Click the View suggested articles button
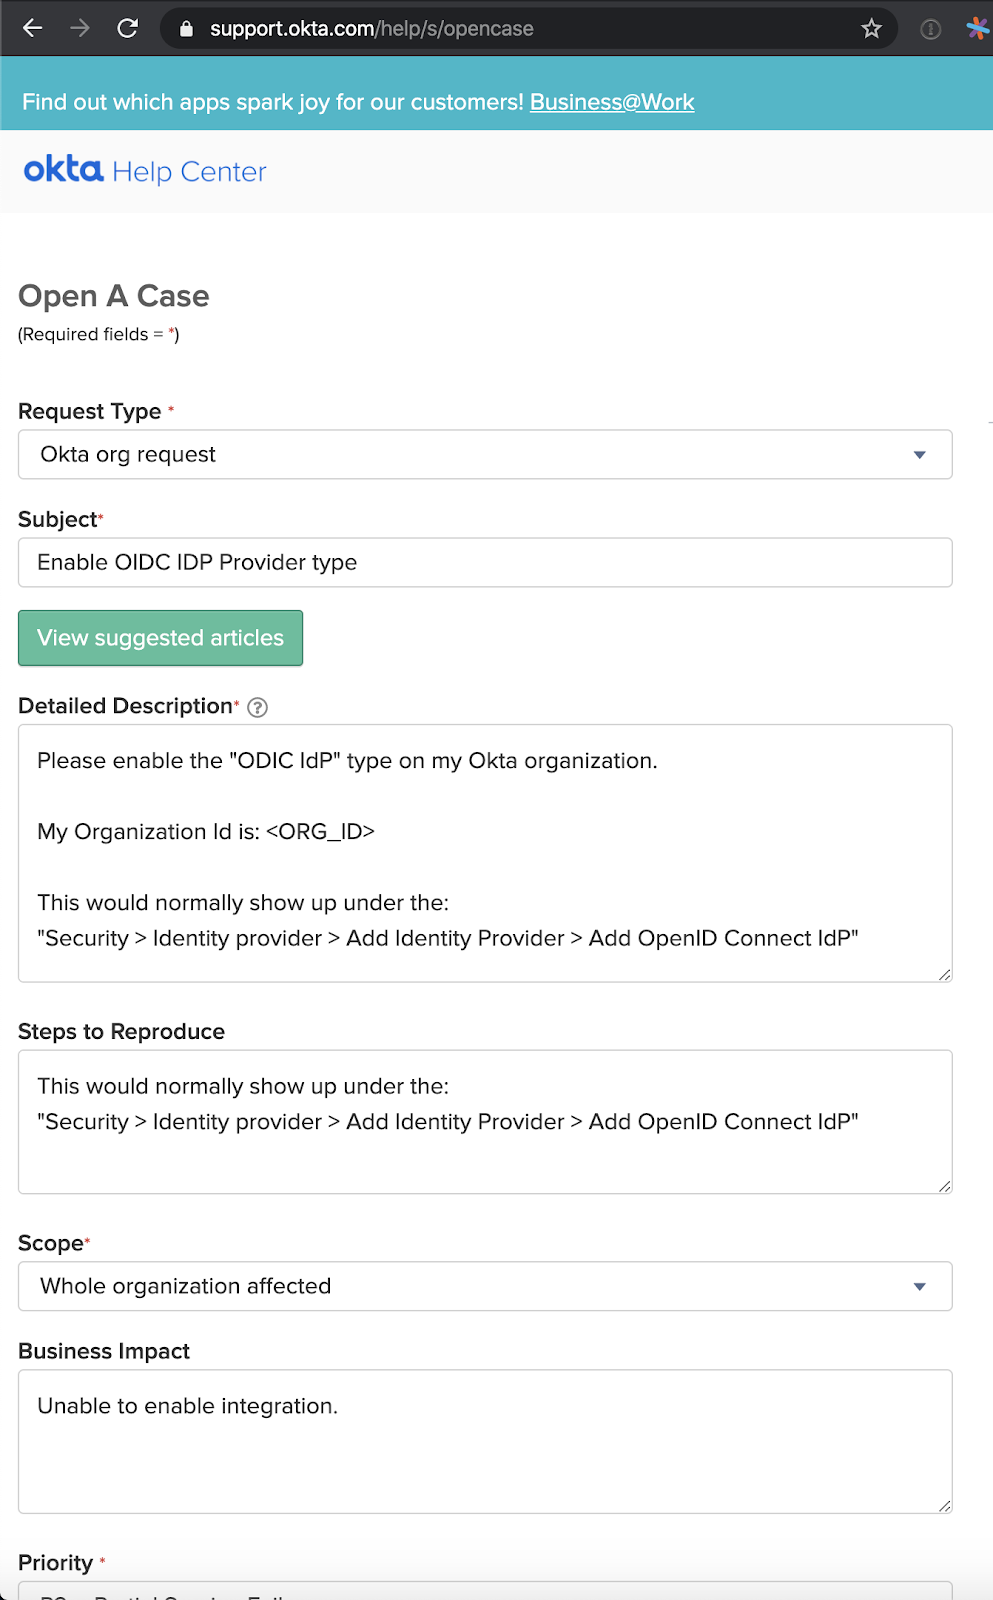 click(160, 638)
